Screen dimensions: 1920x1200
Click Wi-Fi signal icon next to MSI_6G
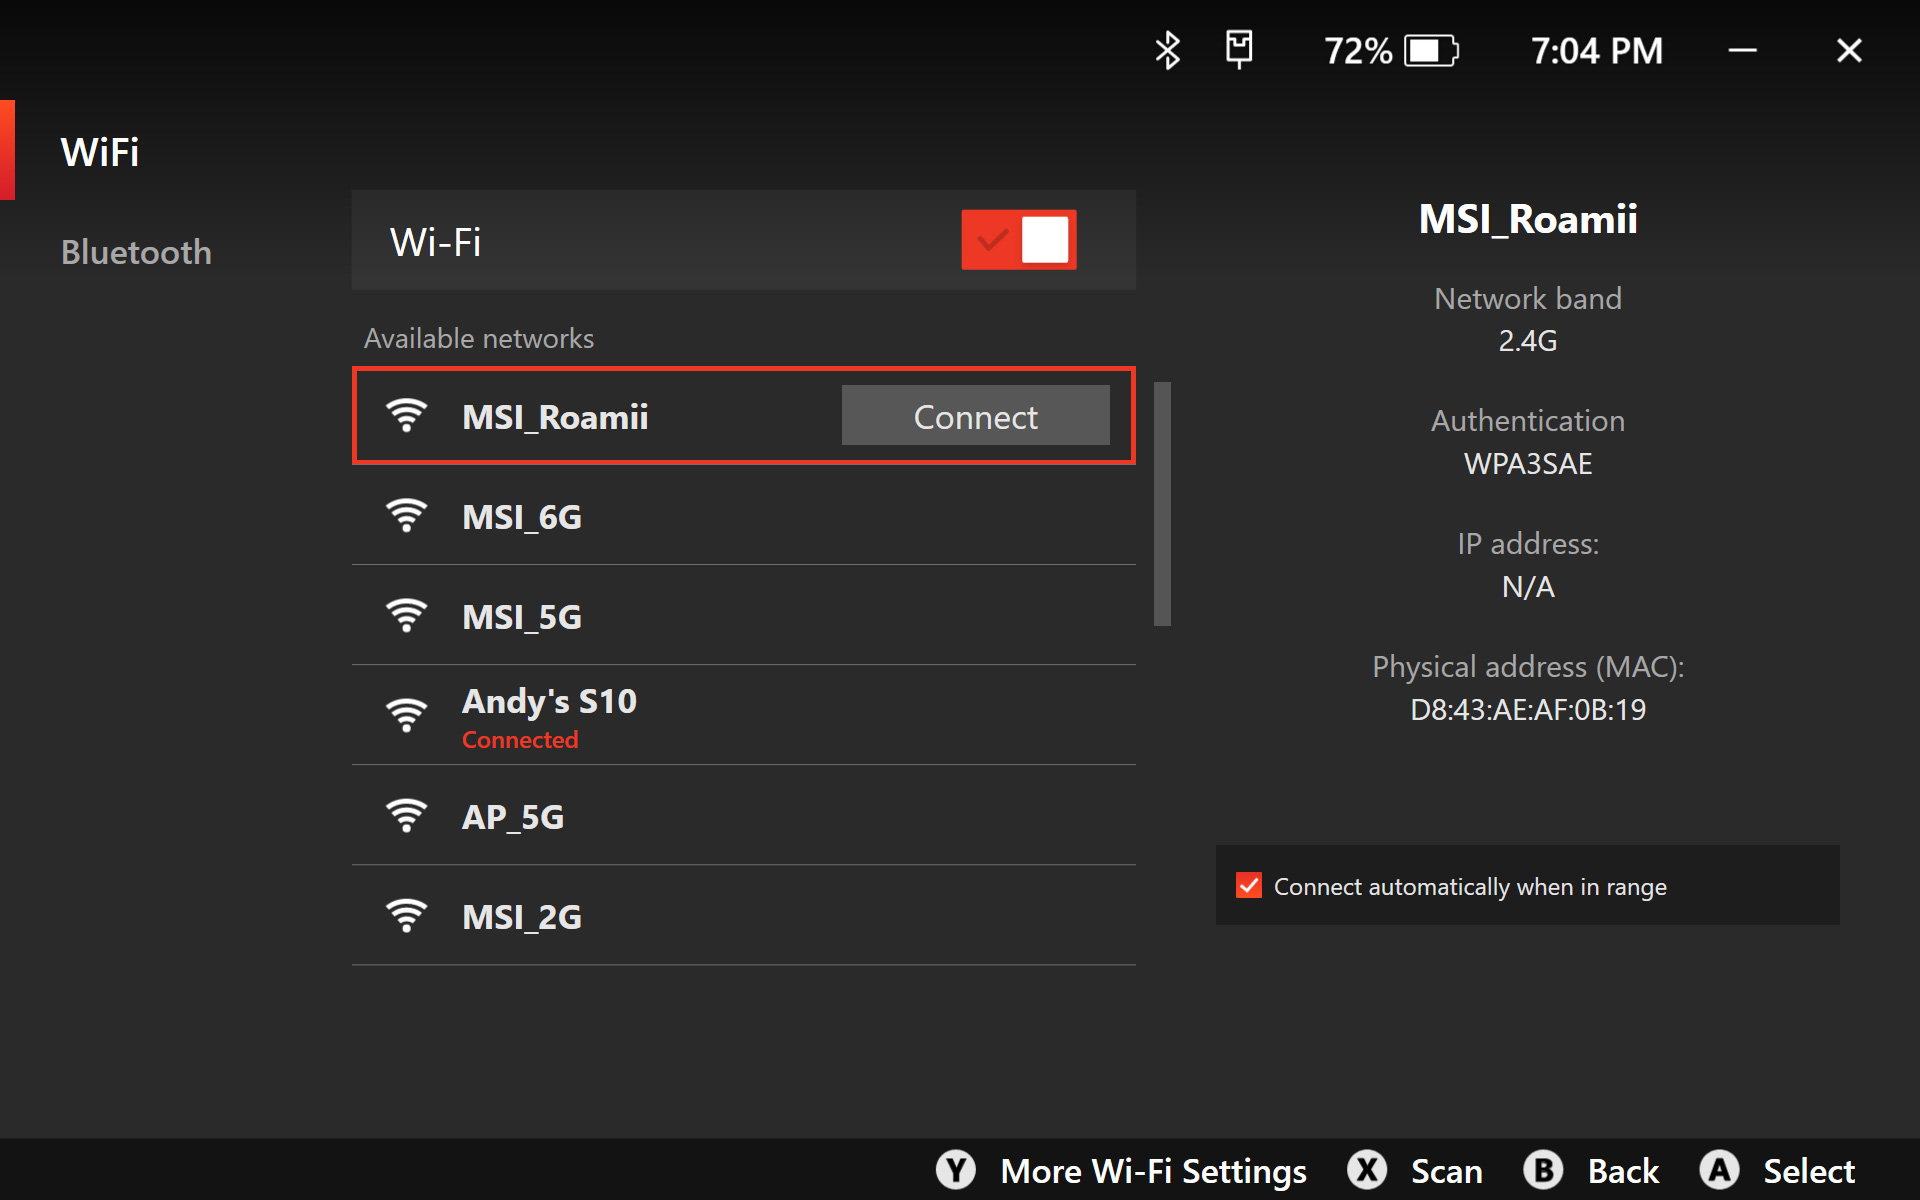406,516
